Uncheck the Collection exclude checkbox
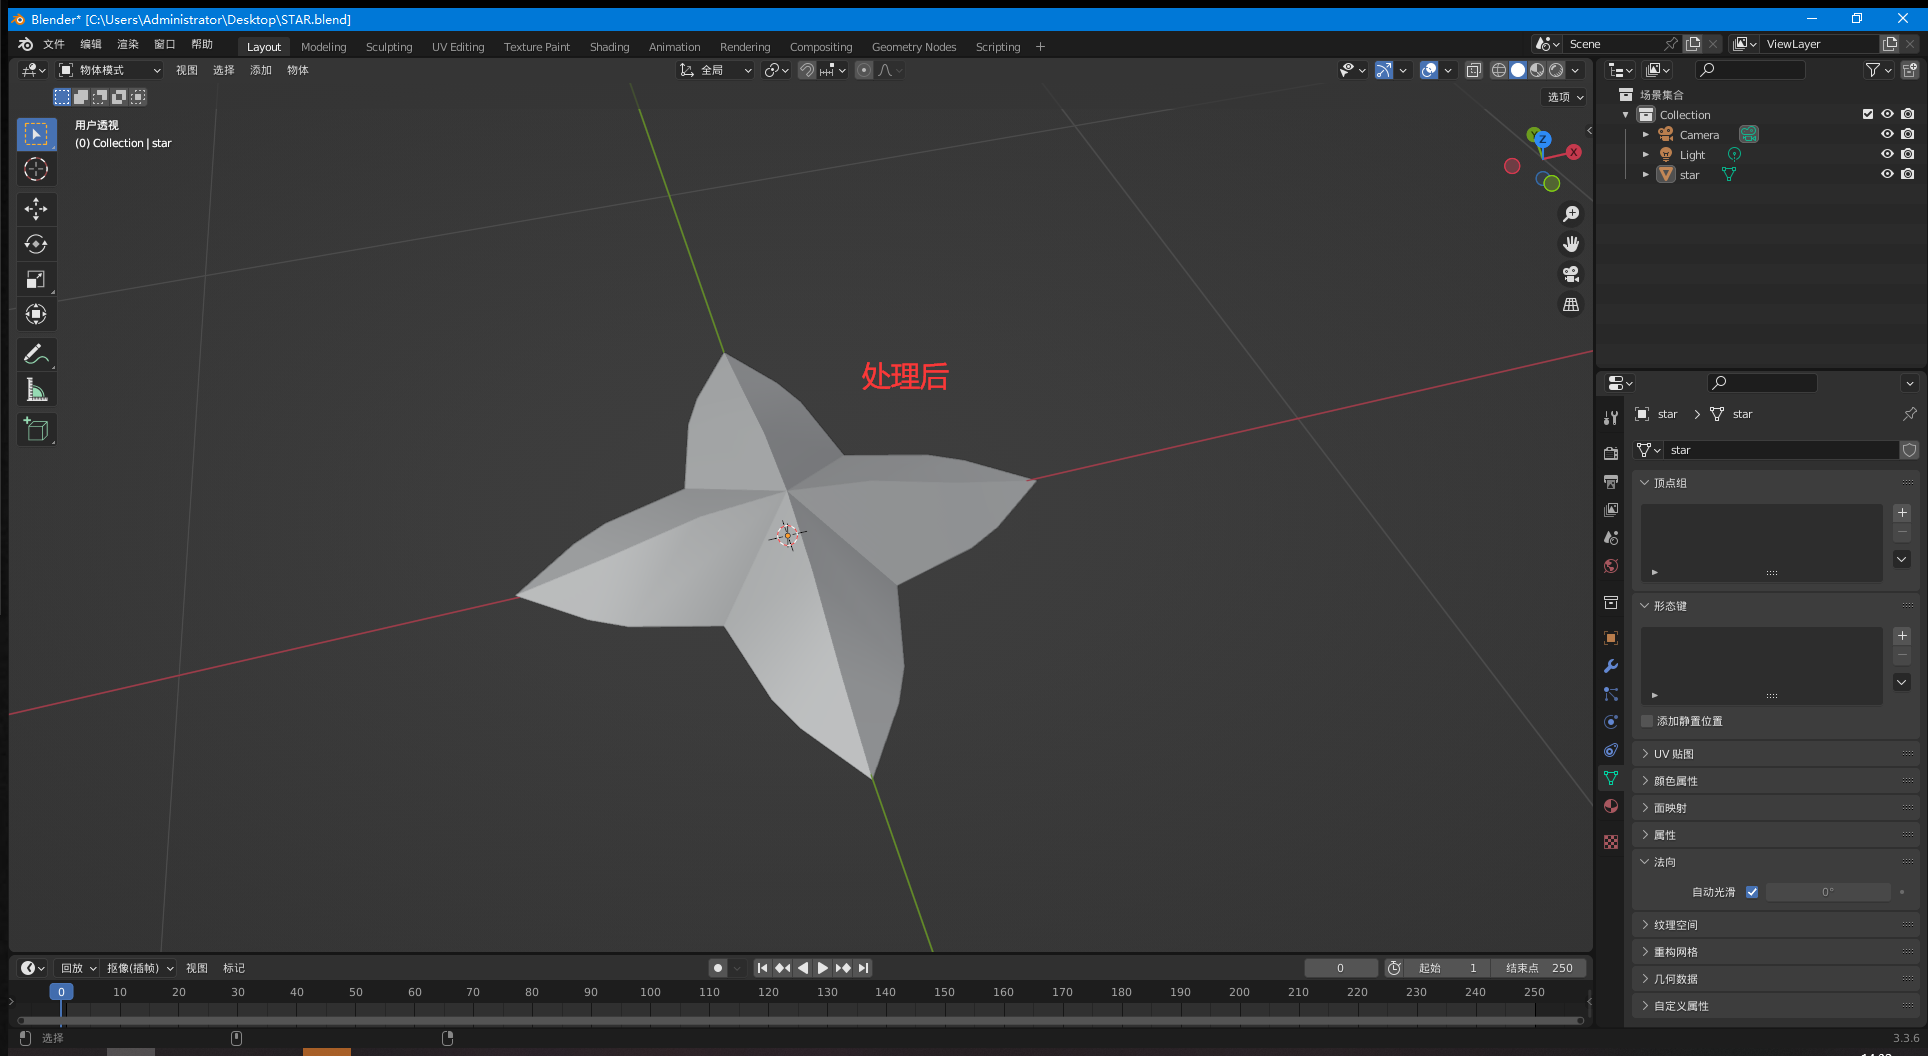This screenshot has width=1928, height=1056. pyautogui.click(x=1867, y=114)
